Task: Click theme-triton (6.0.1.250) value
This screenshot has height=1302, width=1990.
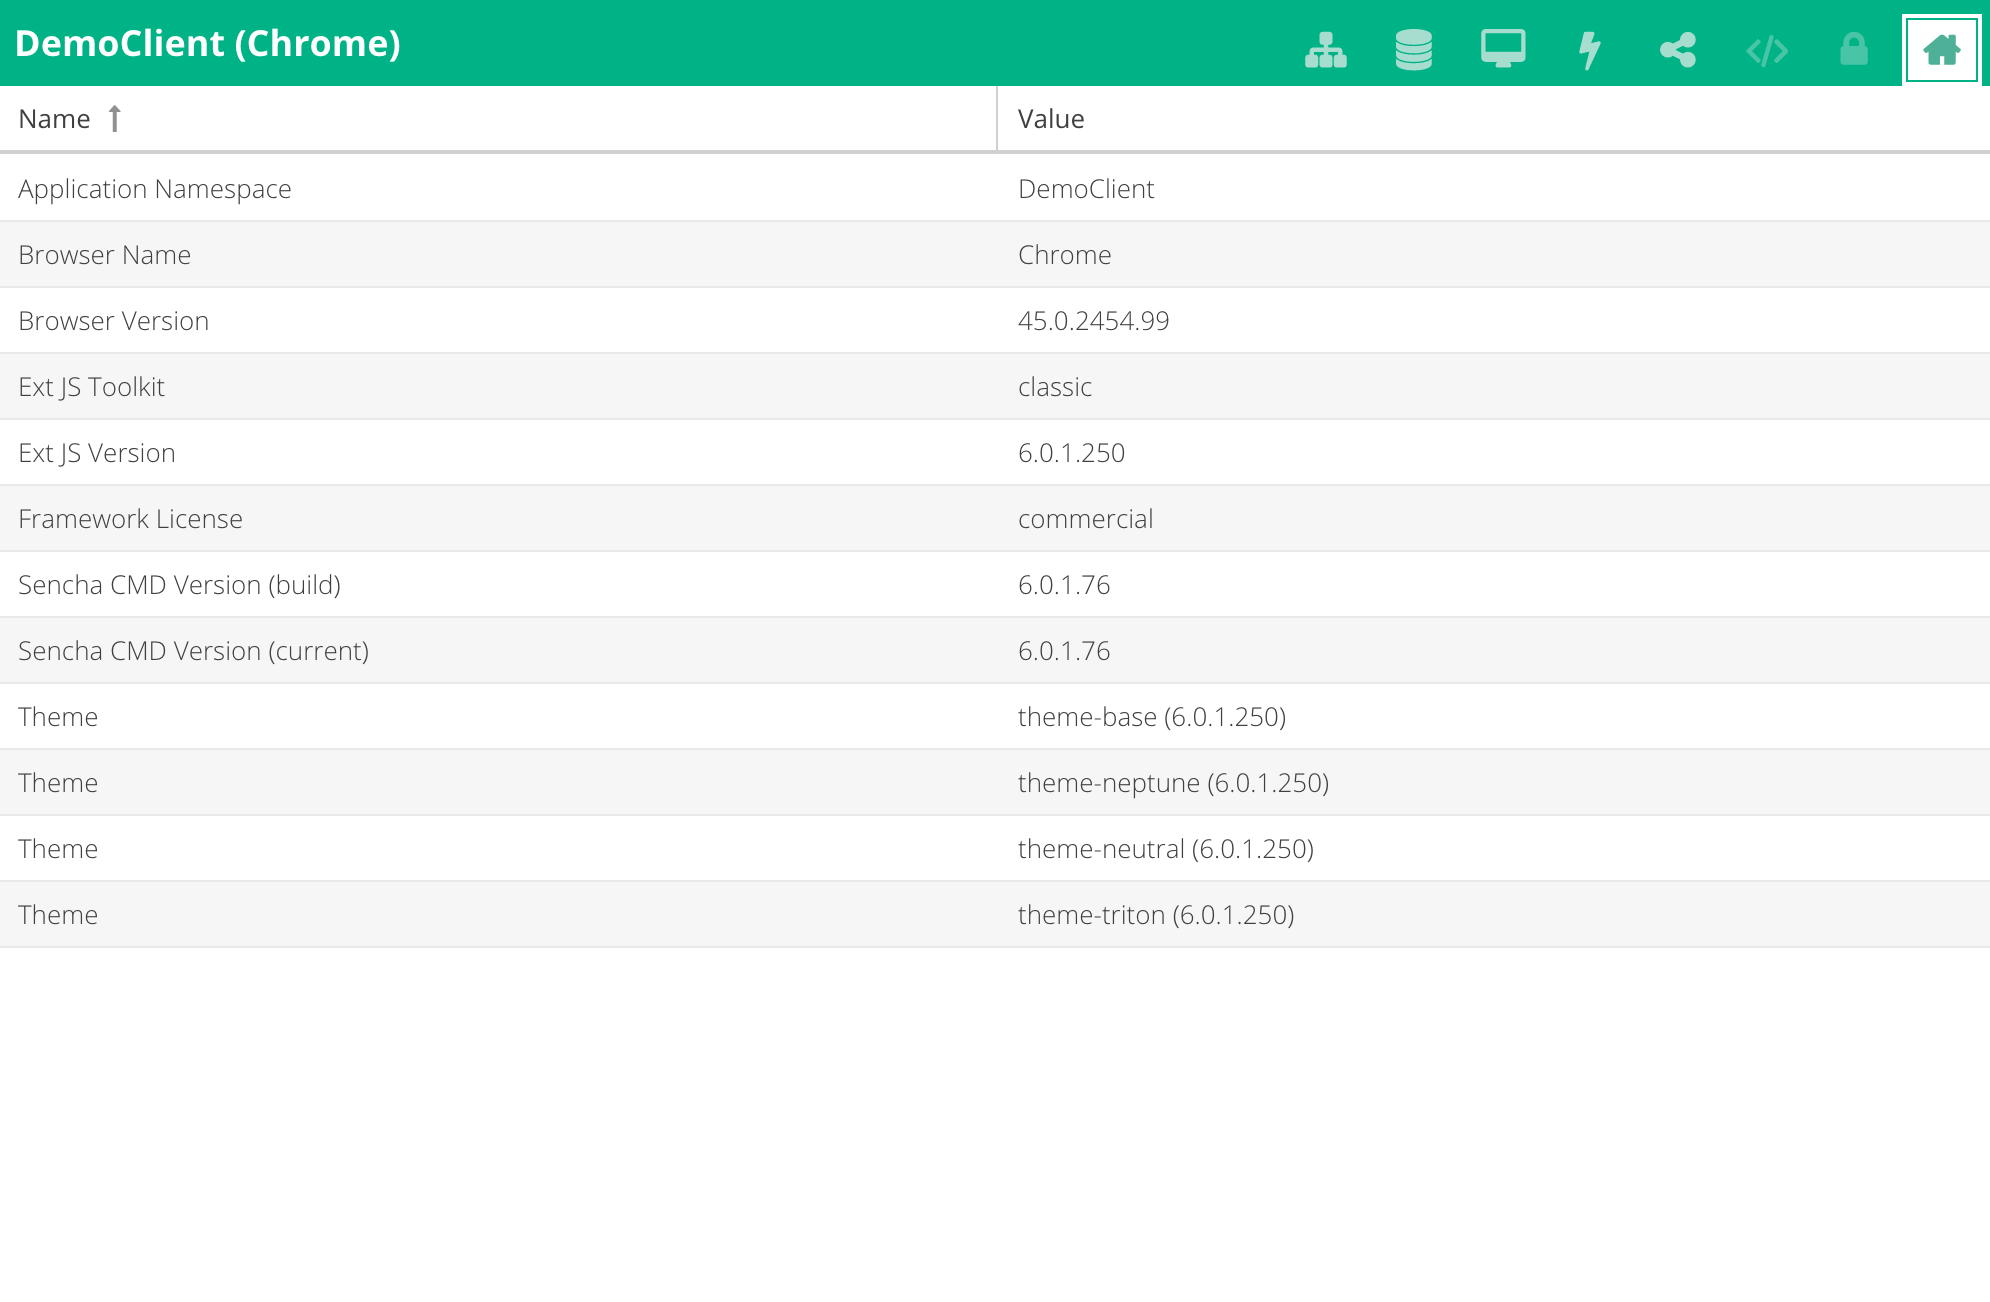Action: click(x=1156, y=915)
